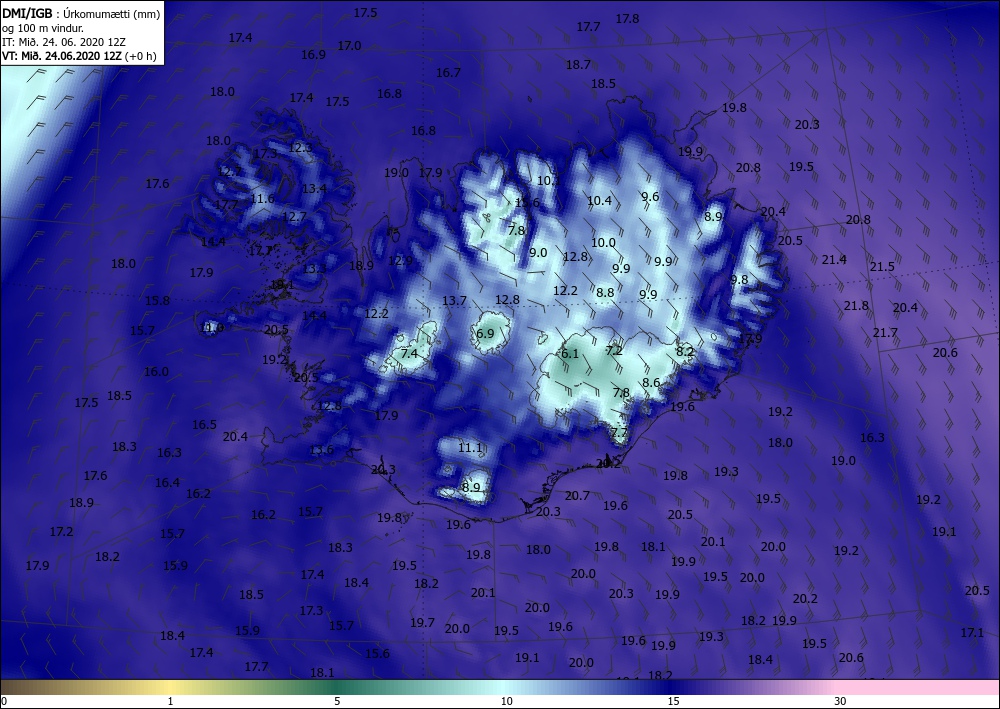Click the "15" label on the color scale
Image resolution: width=1000 pixels, height=709 pixels.
(673, 701)
